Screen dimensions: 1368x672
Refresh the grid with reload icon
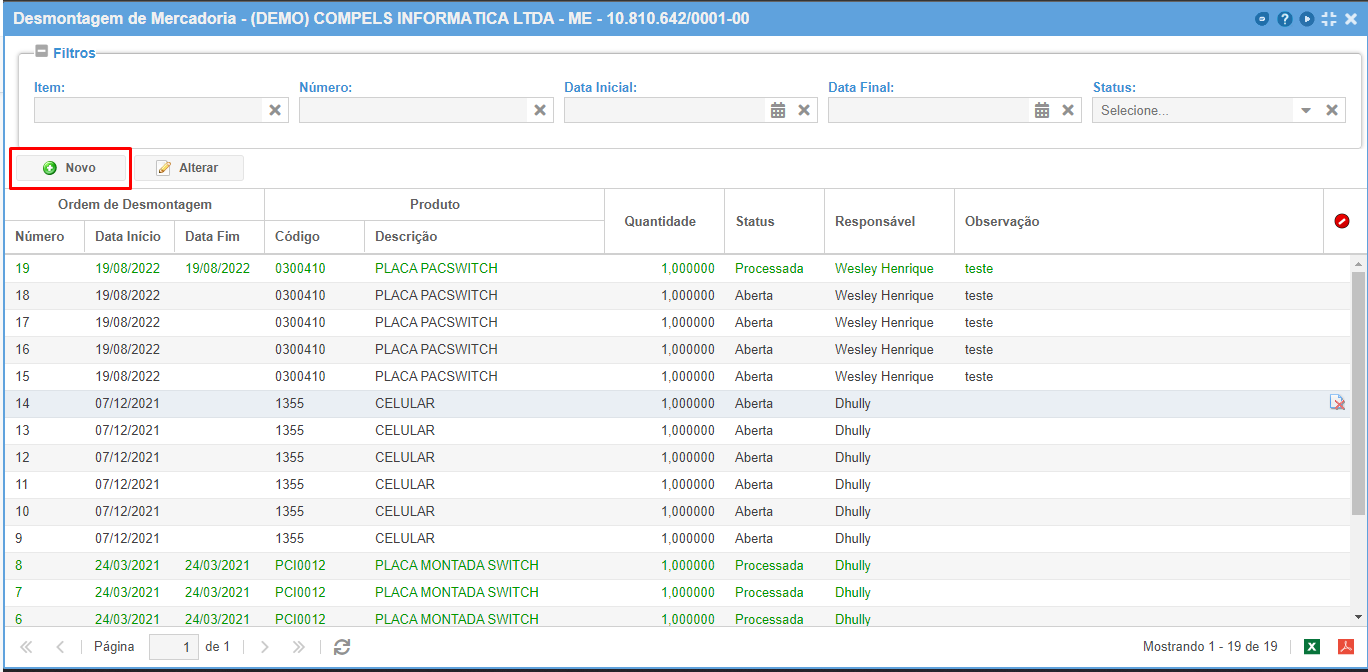[342, 647]
